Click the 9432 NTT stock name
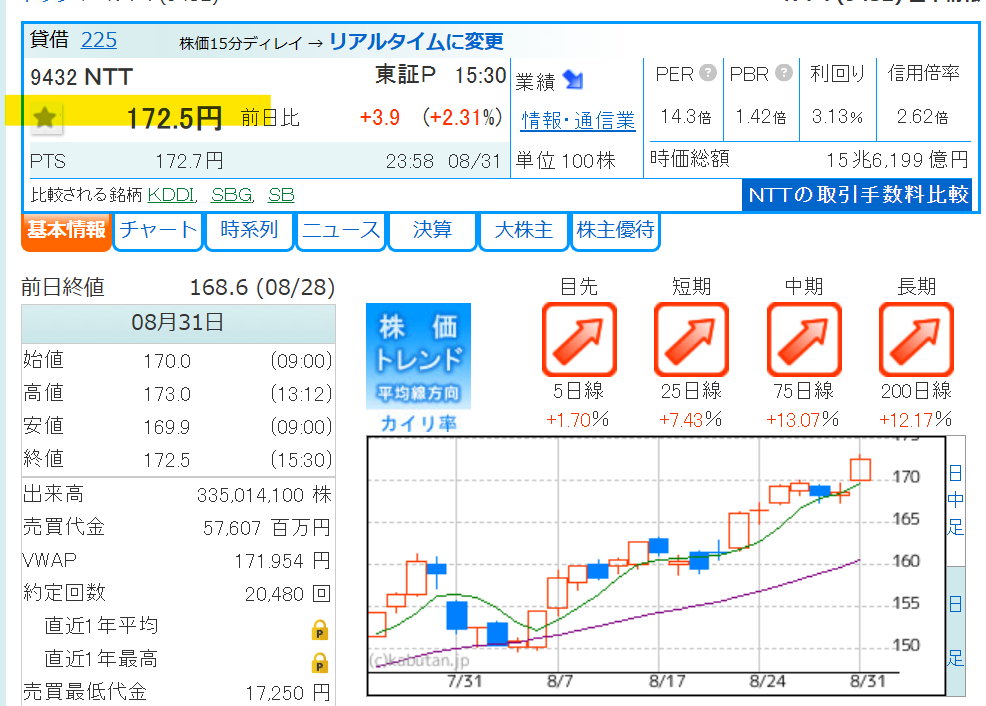 click(82, 77)
